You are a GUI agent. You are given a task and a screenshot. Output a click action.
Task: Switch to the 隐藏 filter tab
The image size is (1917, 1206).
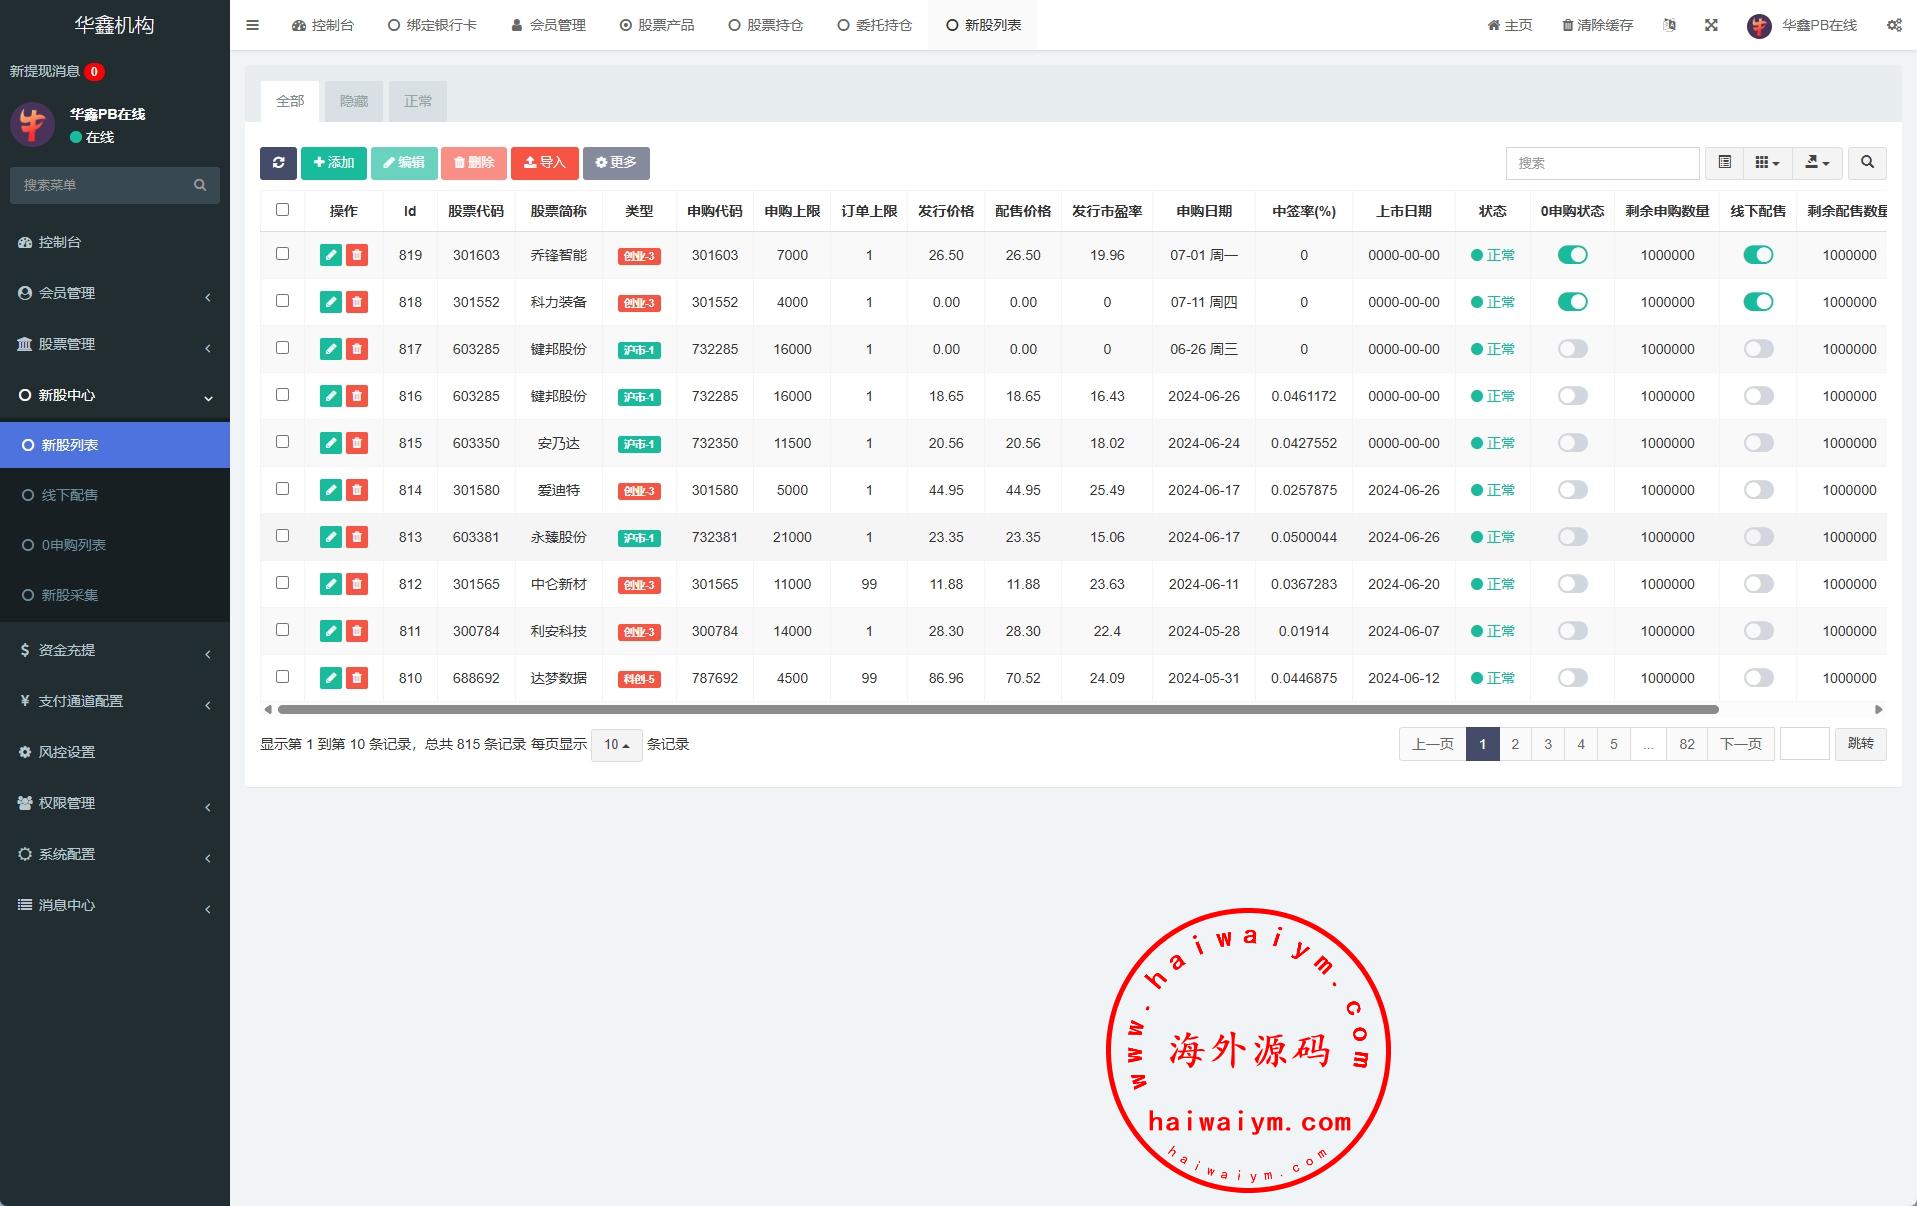354,101
